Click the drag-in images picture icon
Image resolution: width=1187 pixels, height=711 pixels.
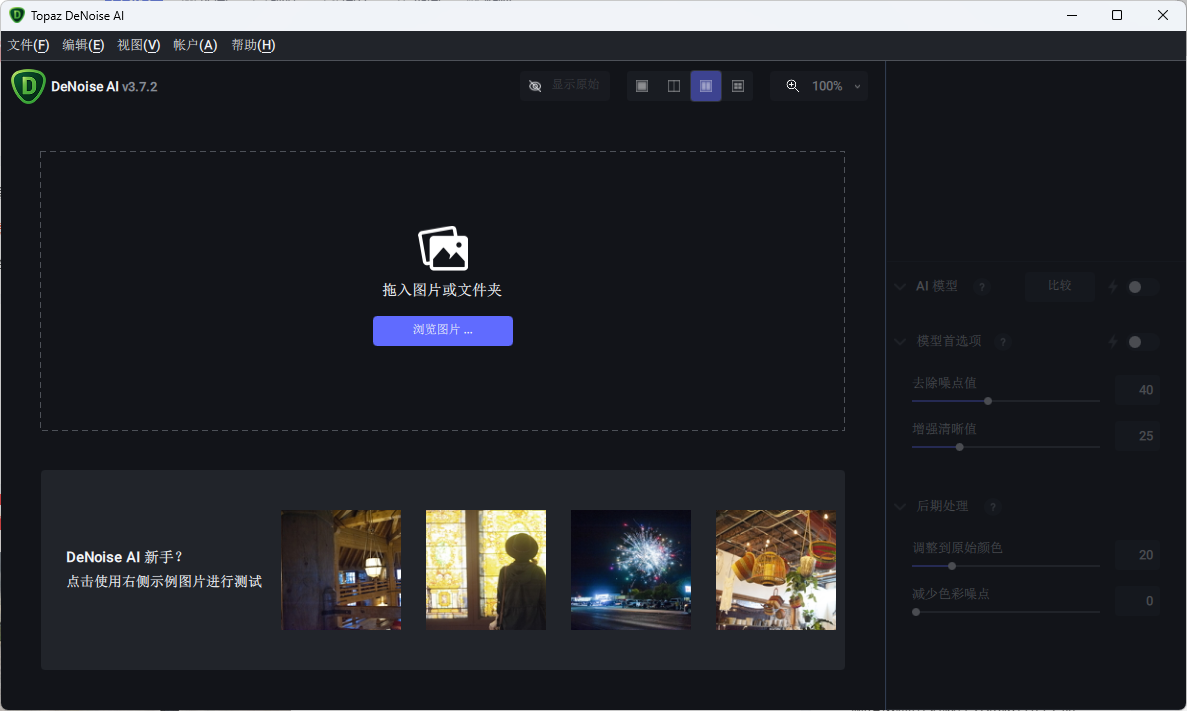pos(444,248)
